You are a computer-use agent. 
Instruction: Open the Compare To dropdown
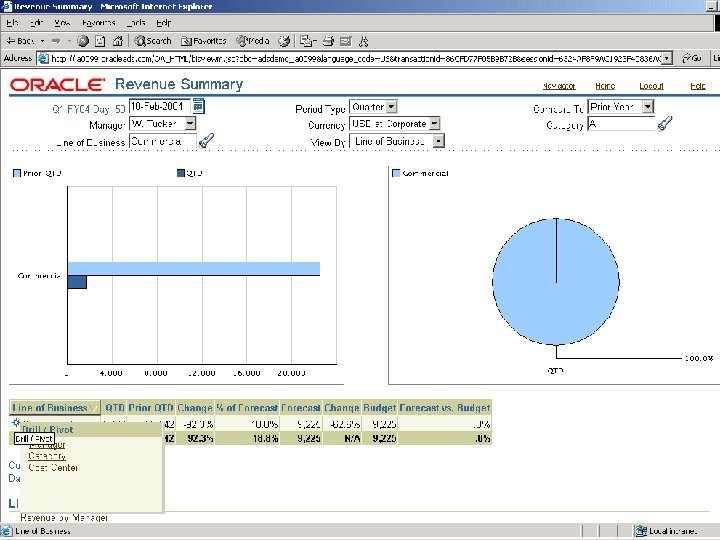tap(620, 107)
